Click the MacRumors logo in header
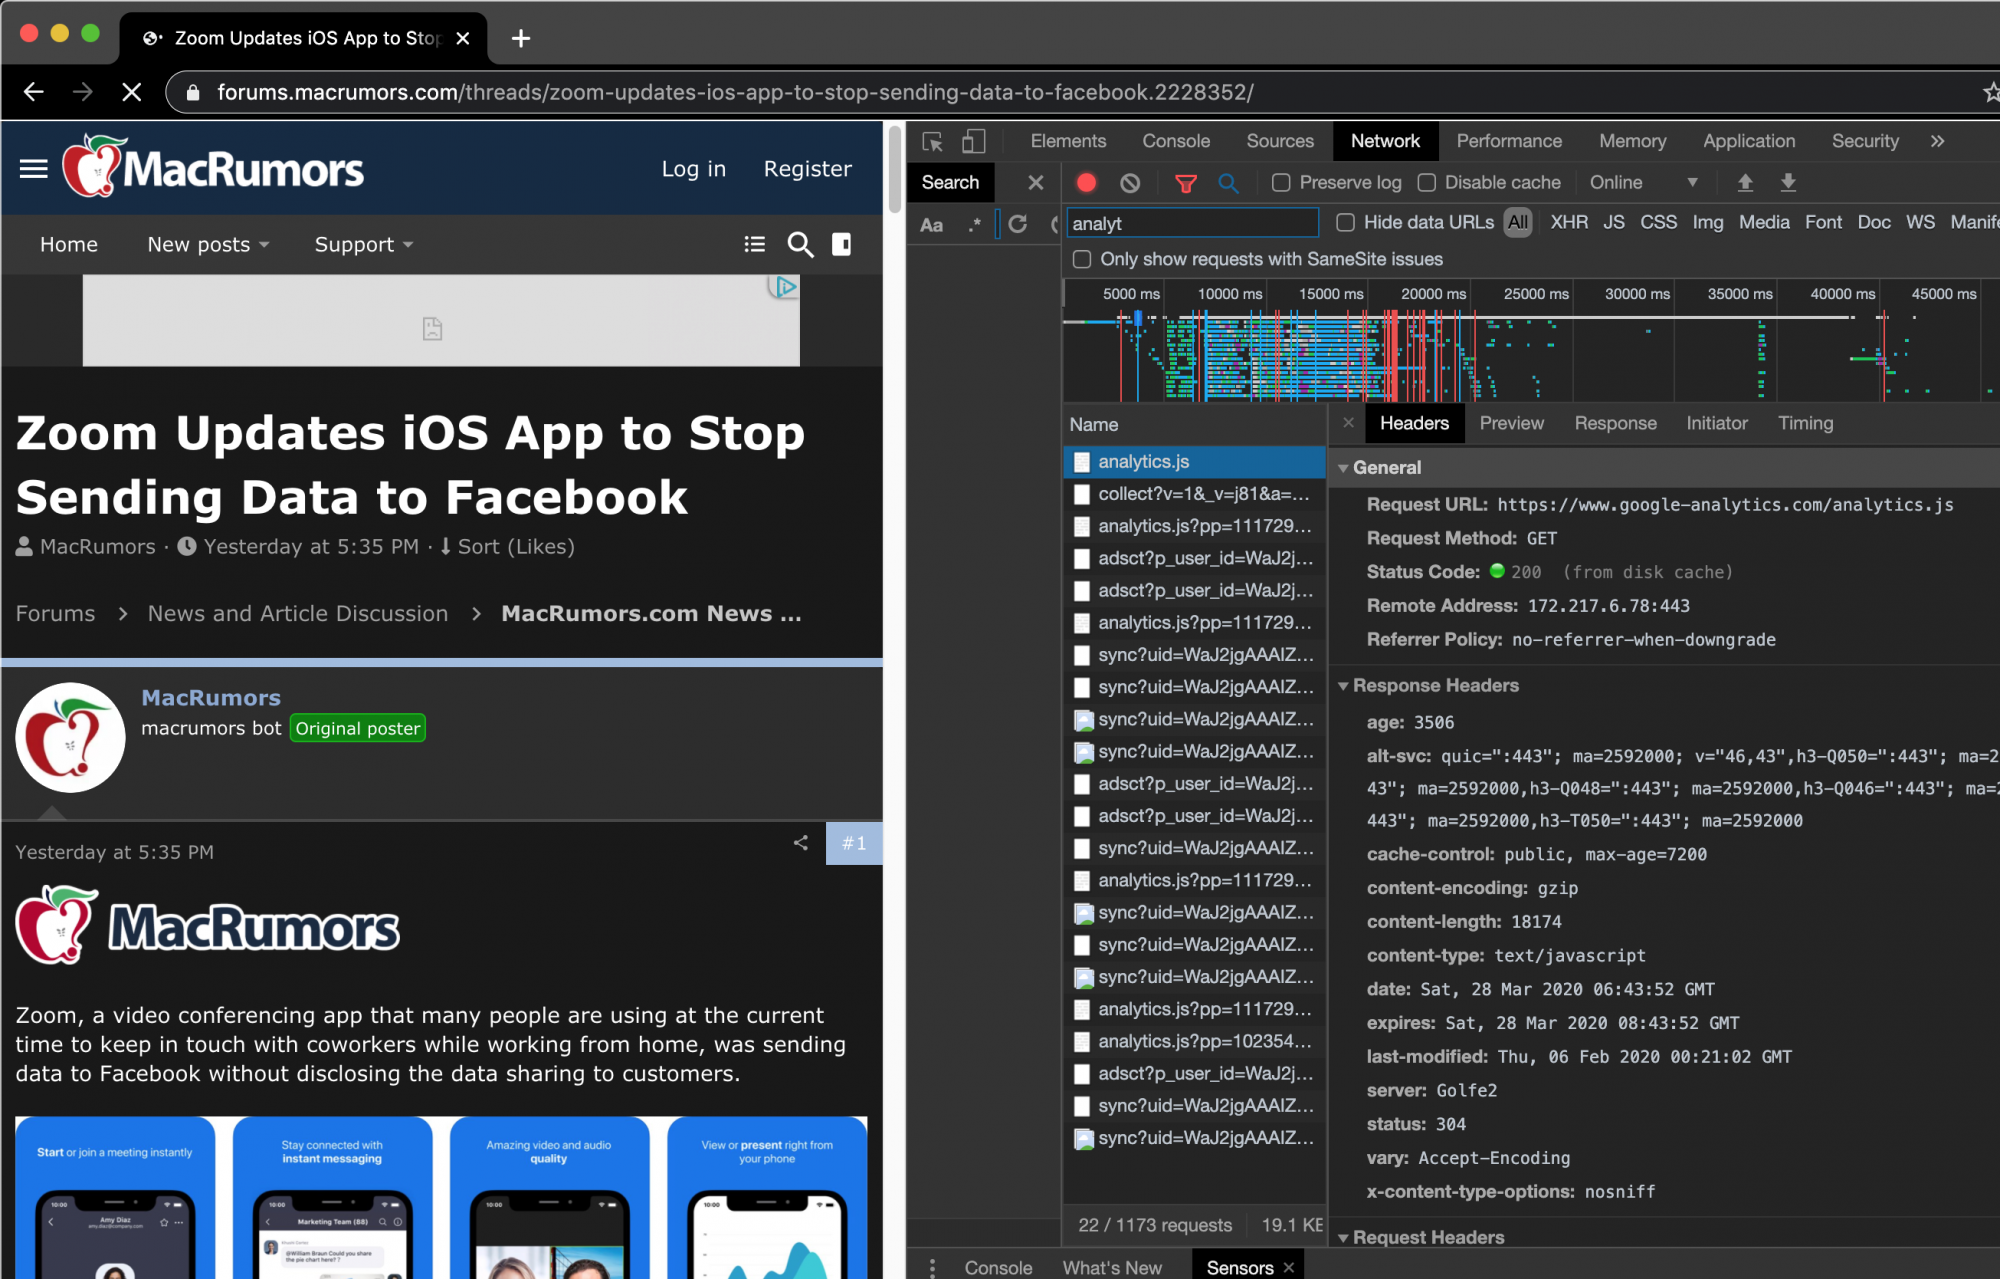 (x=213, y=167)
